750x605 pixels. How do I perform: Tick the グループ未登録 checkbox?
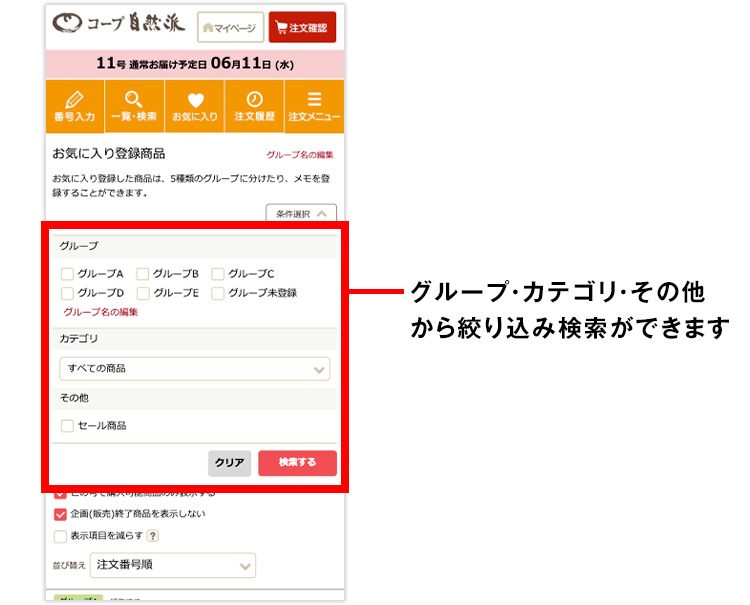(x=218, y=293)
